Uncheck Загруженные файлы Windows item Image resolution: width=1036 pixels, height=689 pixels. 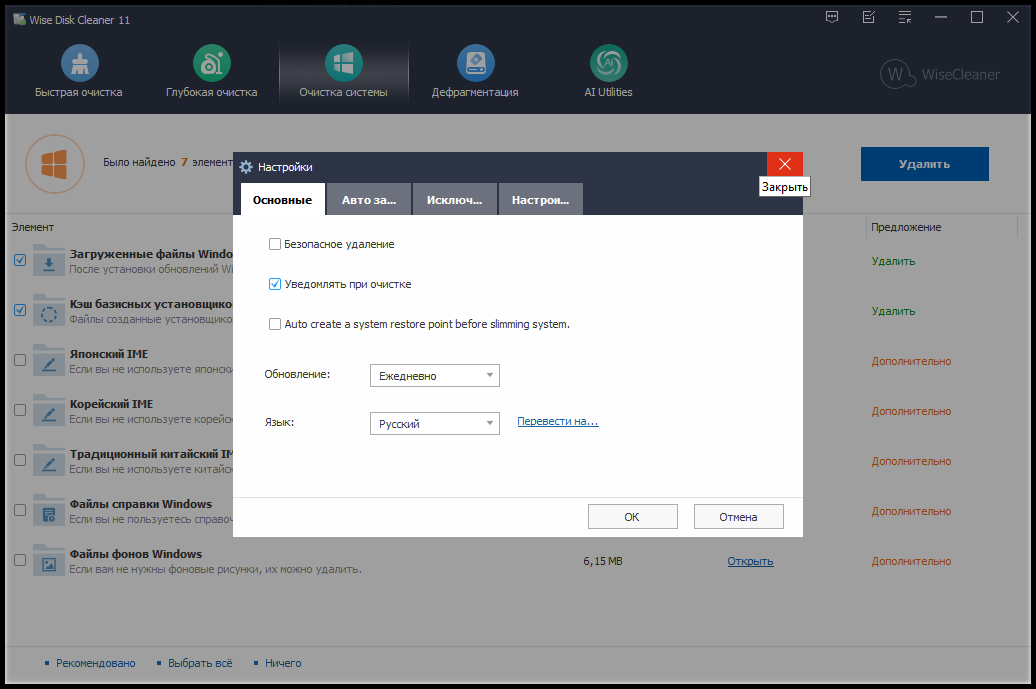click(x=20, y=260)
